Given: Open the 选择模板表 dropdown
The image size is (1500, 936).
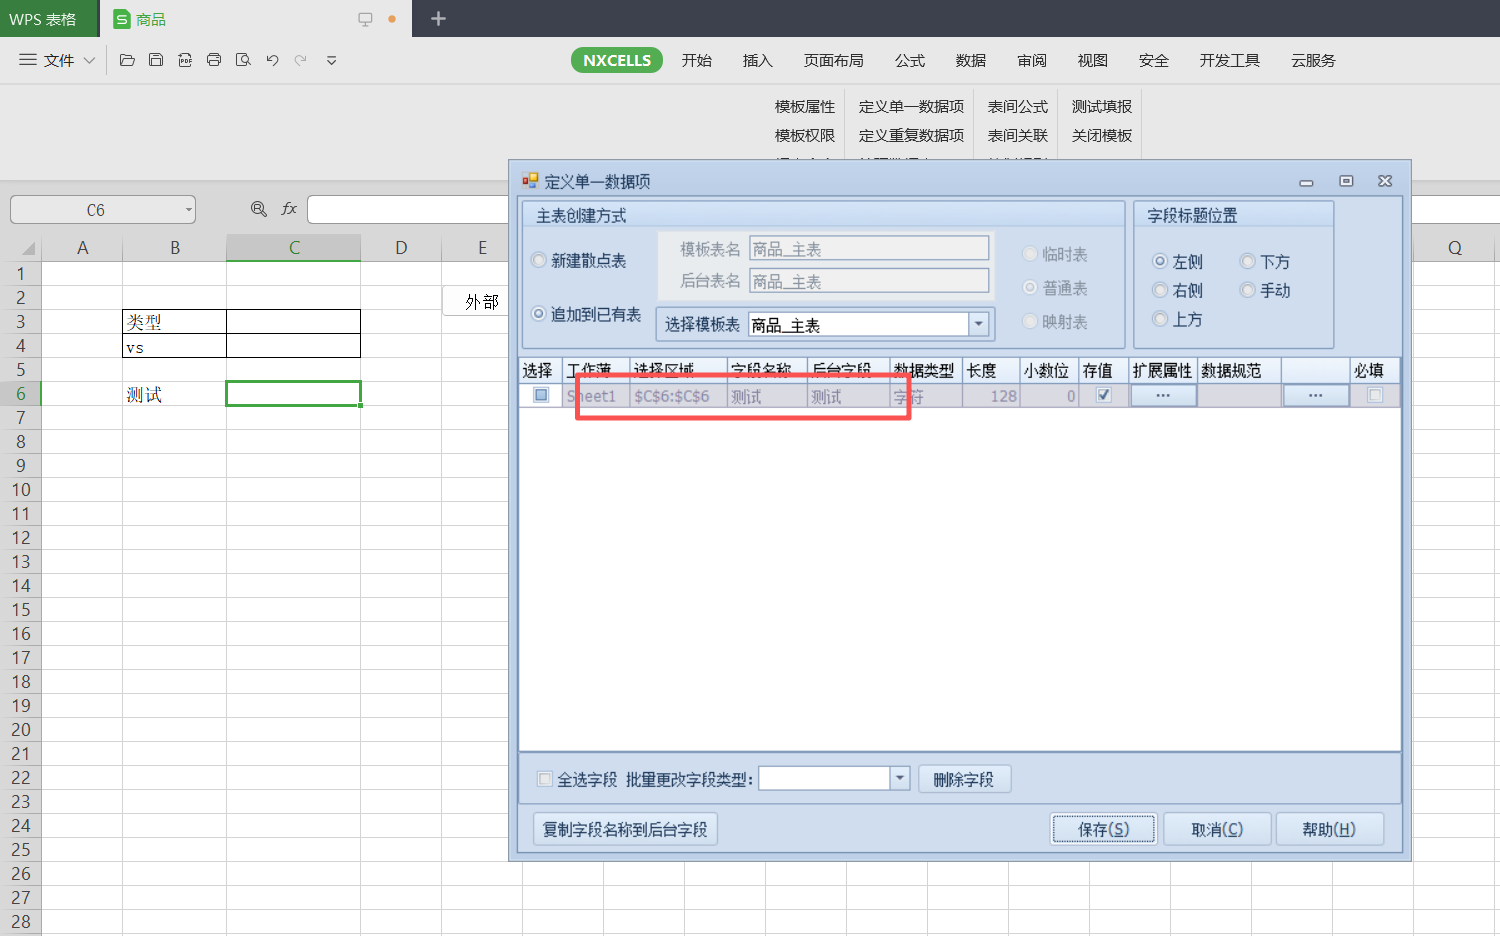Looking at the screenshot, I should tap(979, 324).
